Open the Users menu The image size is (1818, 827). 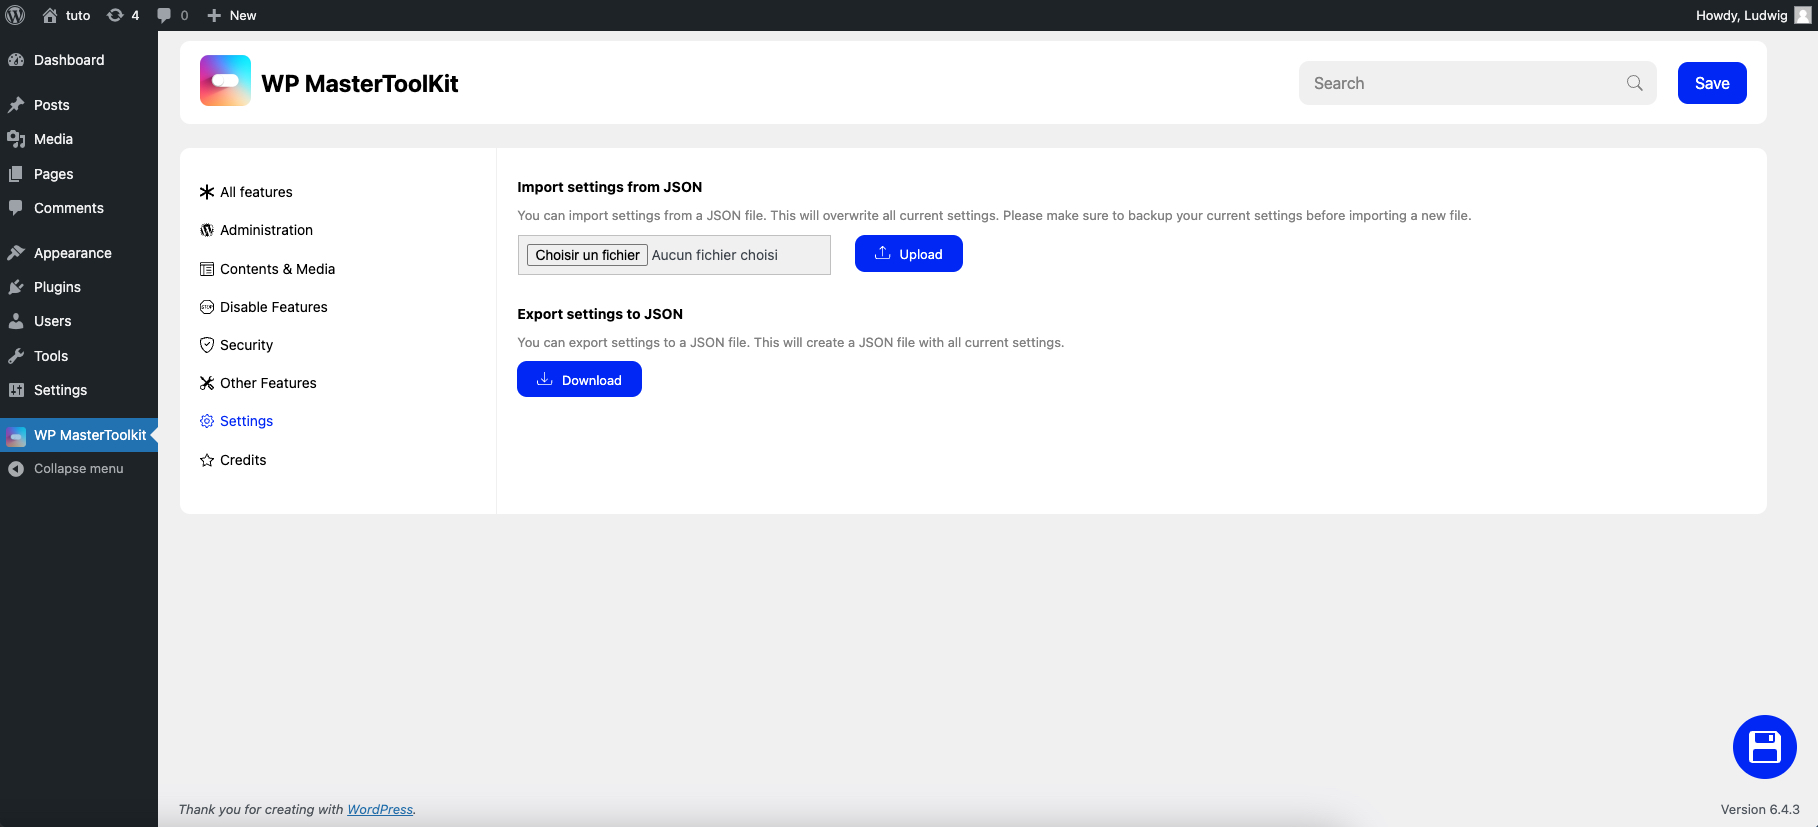pos(79,321)
